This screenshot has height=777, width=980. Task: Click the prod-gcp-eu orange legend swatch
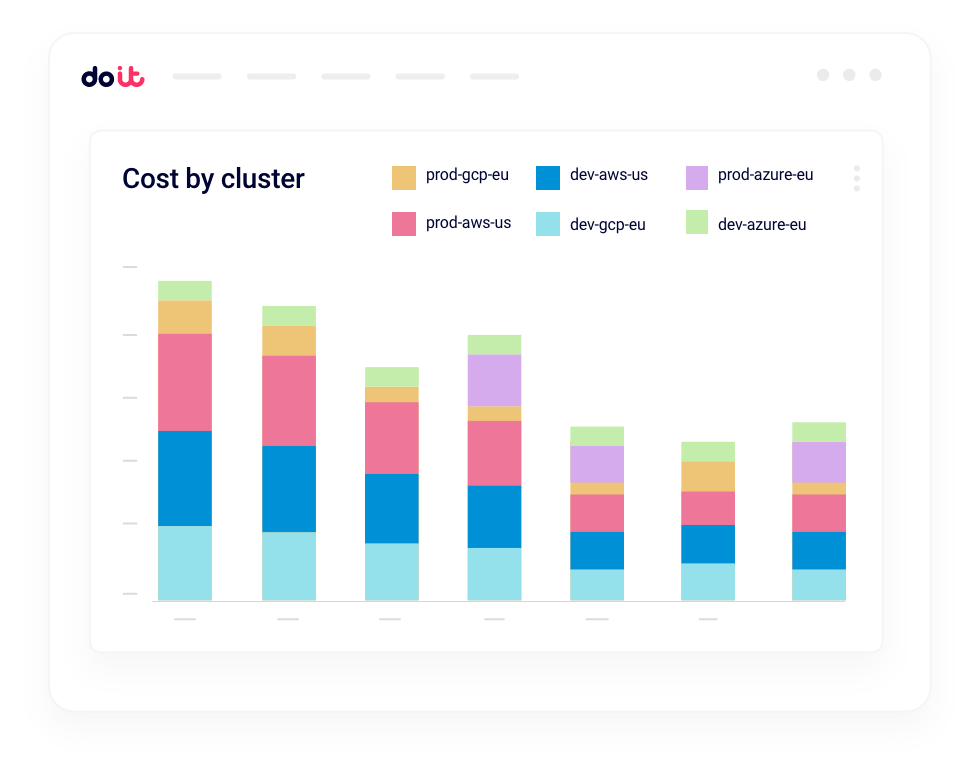coord(403,178)
